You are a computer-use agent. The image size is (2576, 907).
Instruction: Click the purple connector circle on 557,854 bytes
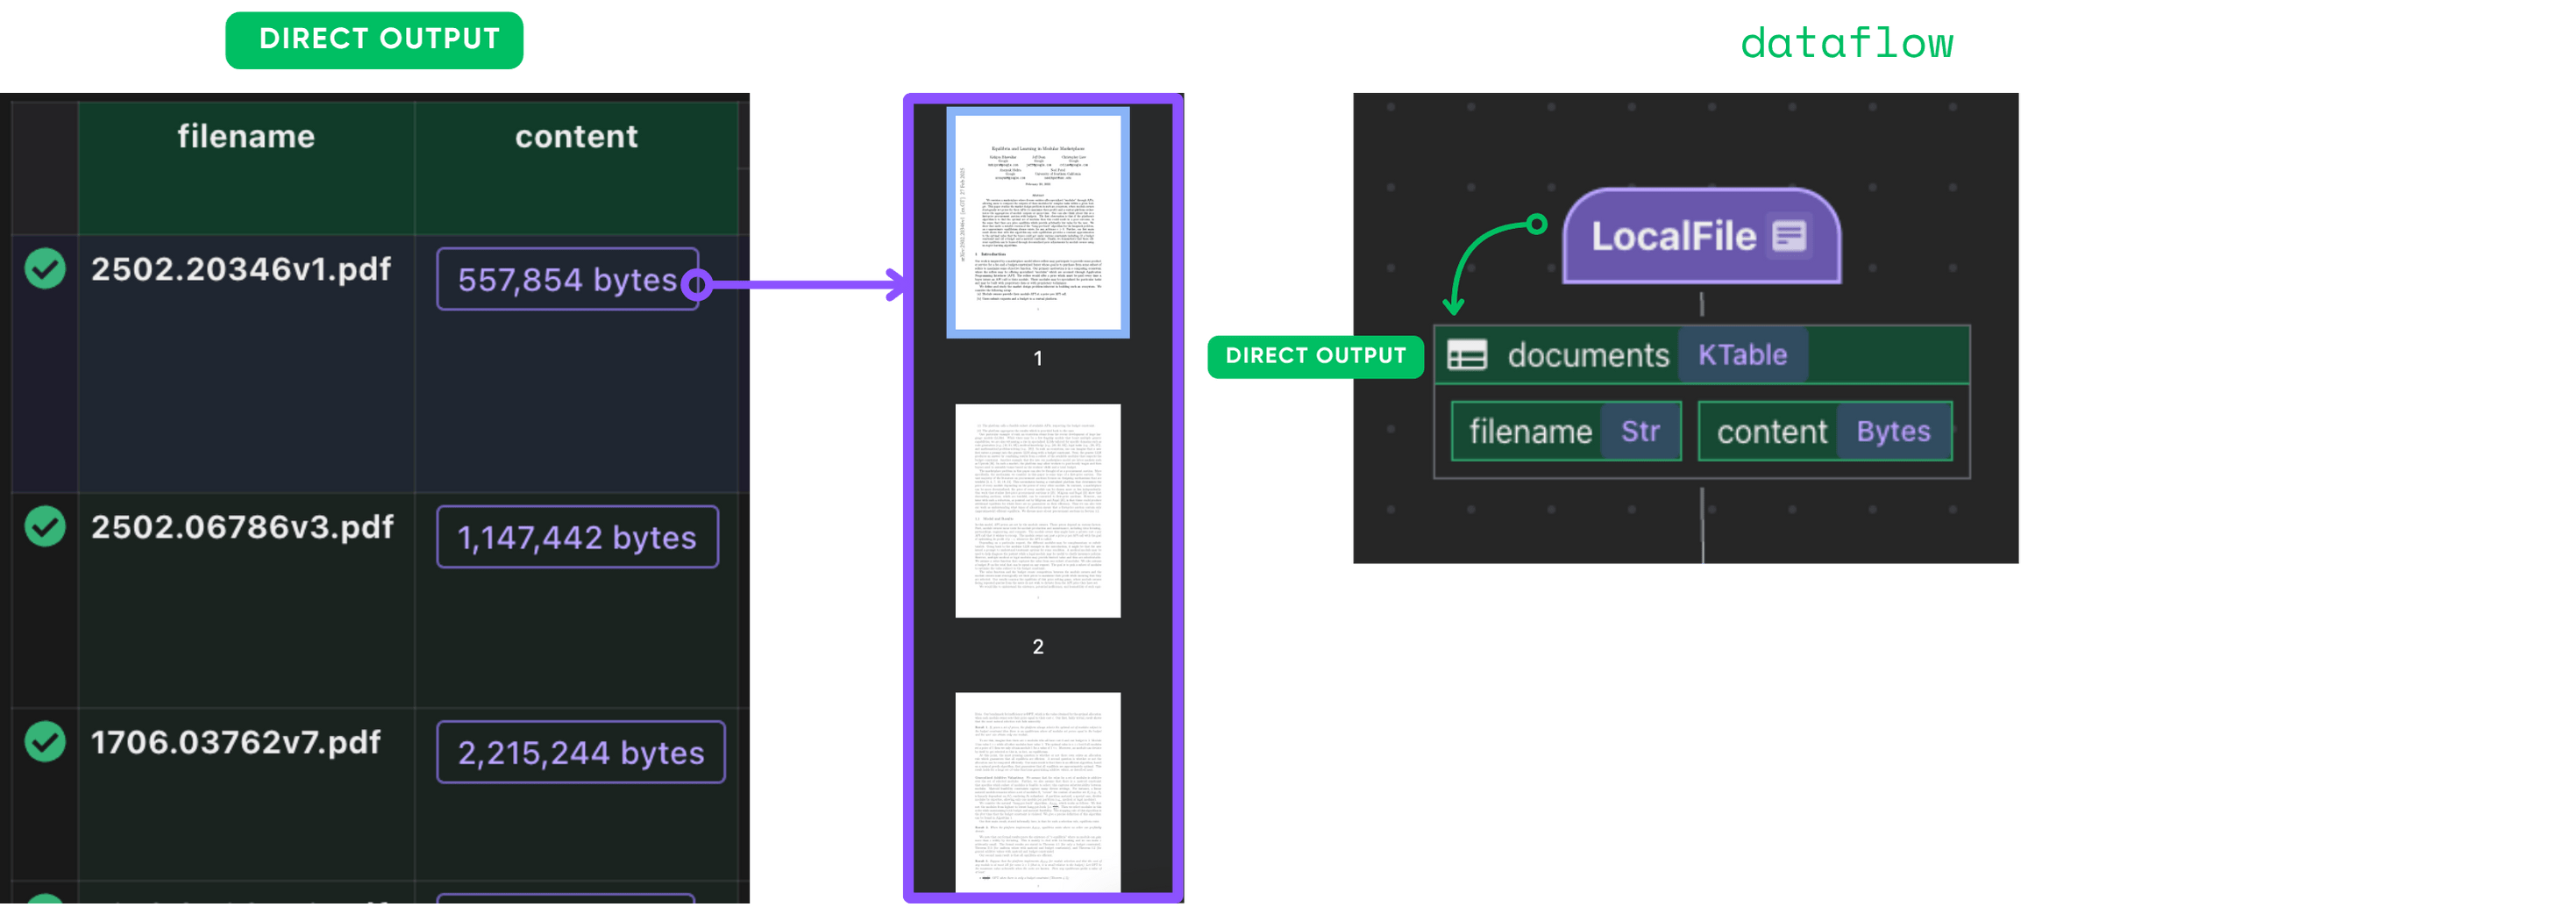(696, 285)
